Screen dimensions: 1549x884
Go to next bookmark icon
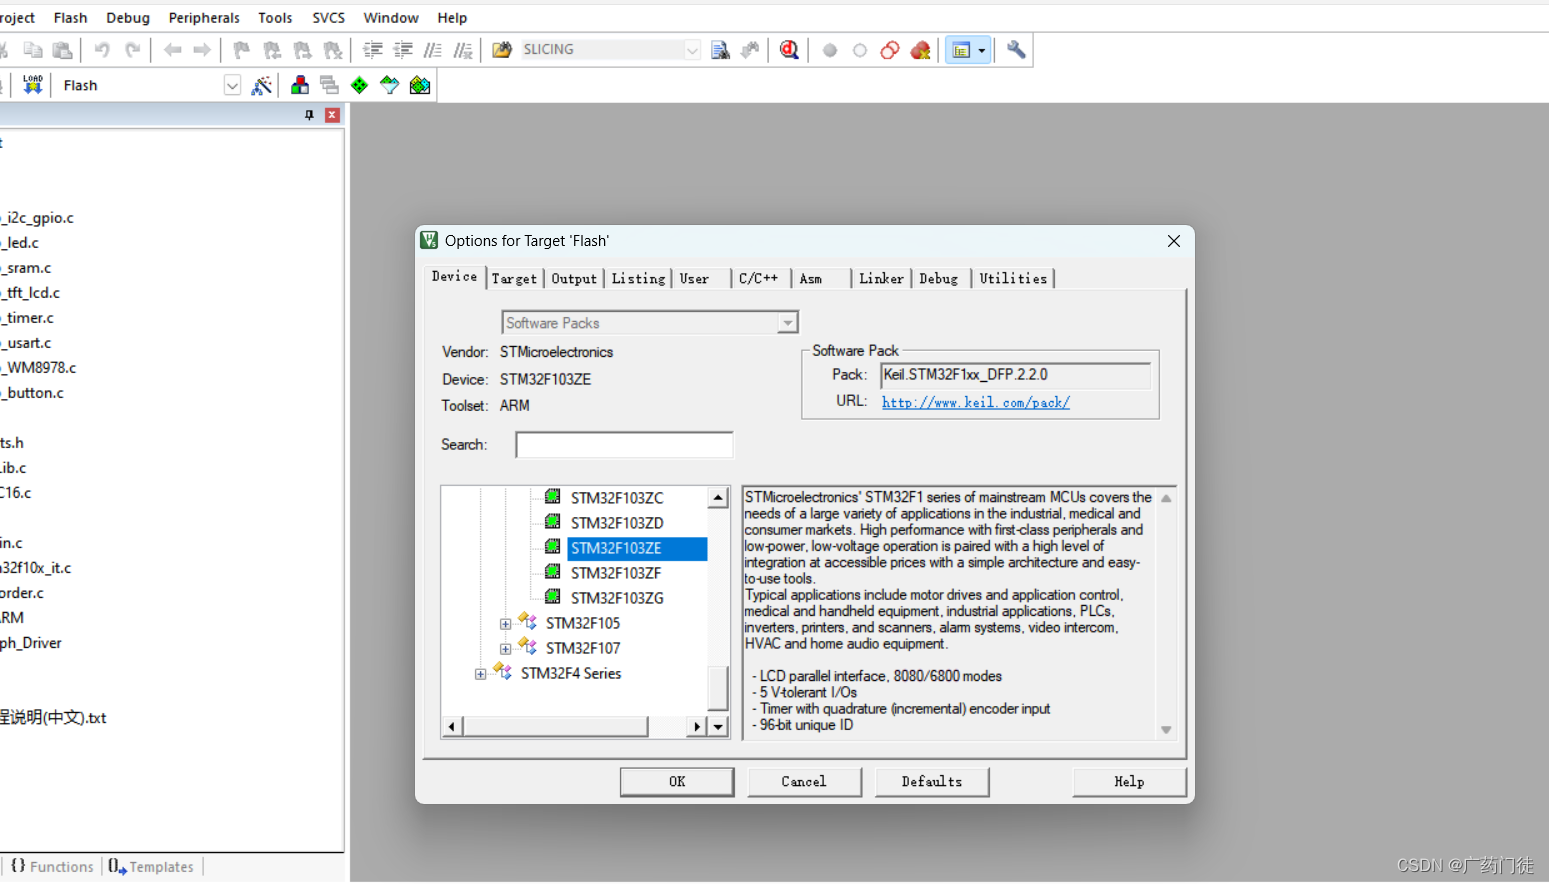click(x=302, y=50)
